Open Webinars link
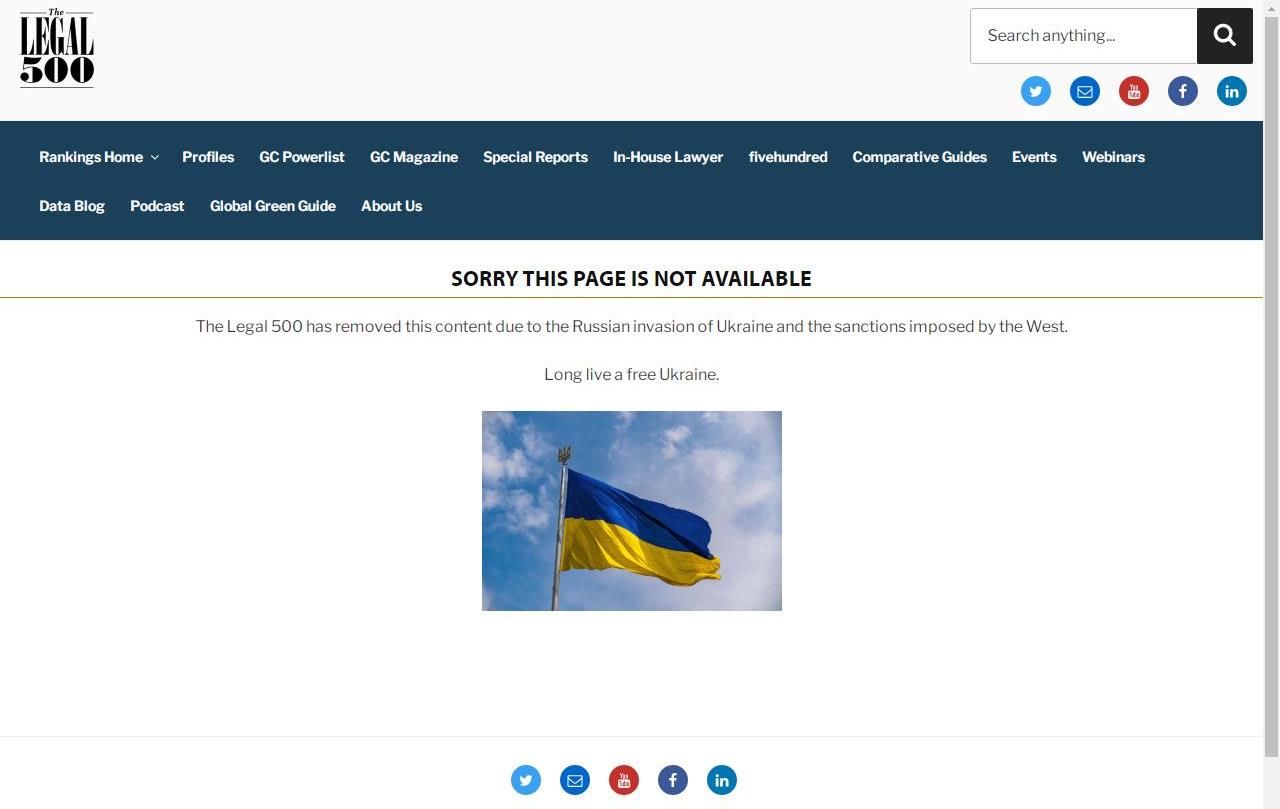Screen dimensions: 1280x809 1113,157
